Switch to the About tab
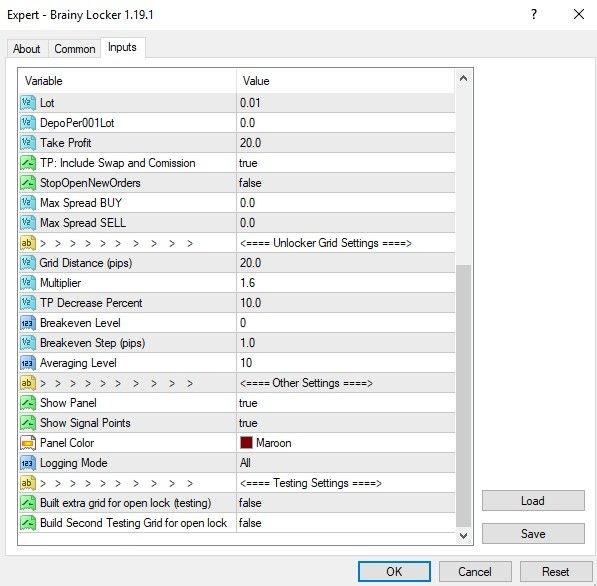Image resolution: width=597 pixels, height=586 pixels. pos(27,49)
